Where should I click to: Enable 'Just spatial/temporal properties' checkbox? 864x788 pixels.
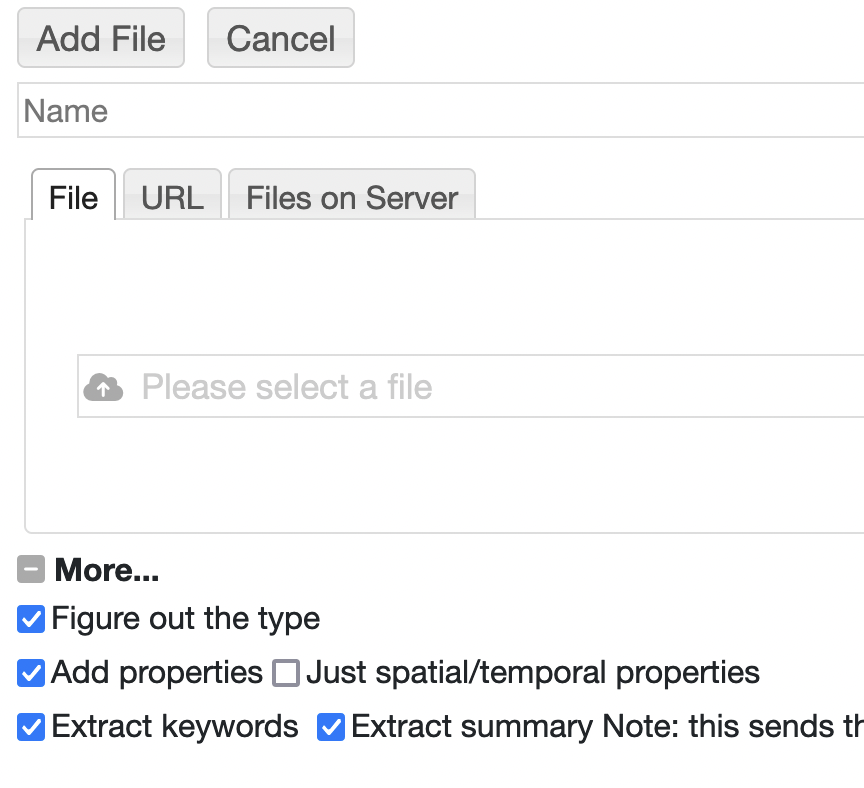click(x=286, y=673)
